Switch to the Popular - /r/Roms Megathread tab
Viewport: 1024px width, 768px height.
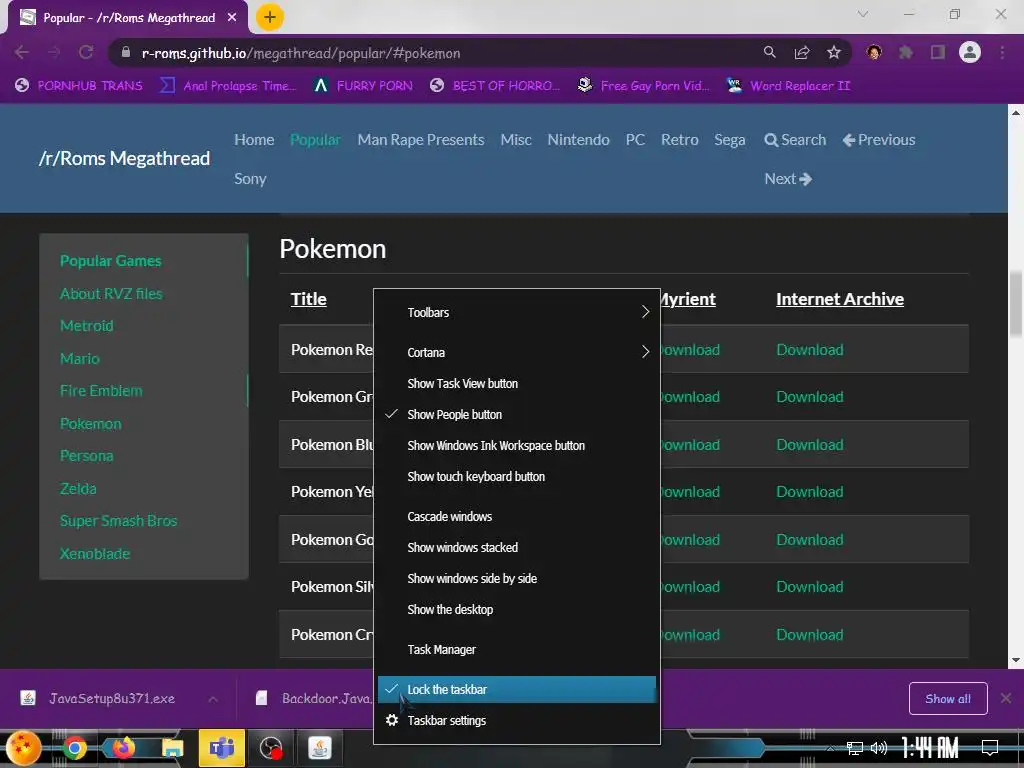[x=128, y=18]
